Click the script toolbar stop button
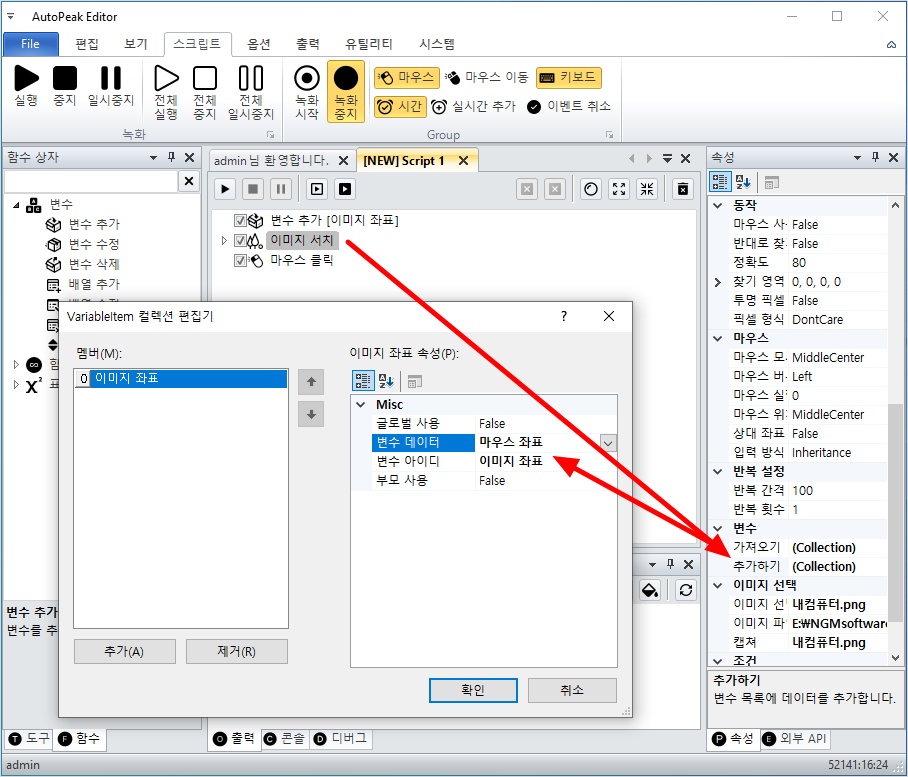Image resolution: width=908 pixels, height=777 pixels. 252,189
